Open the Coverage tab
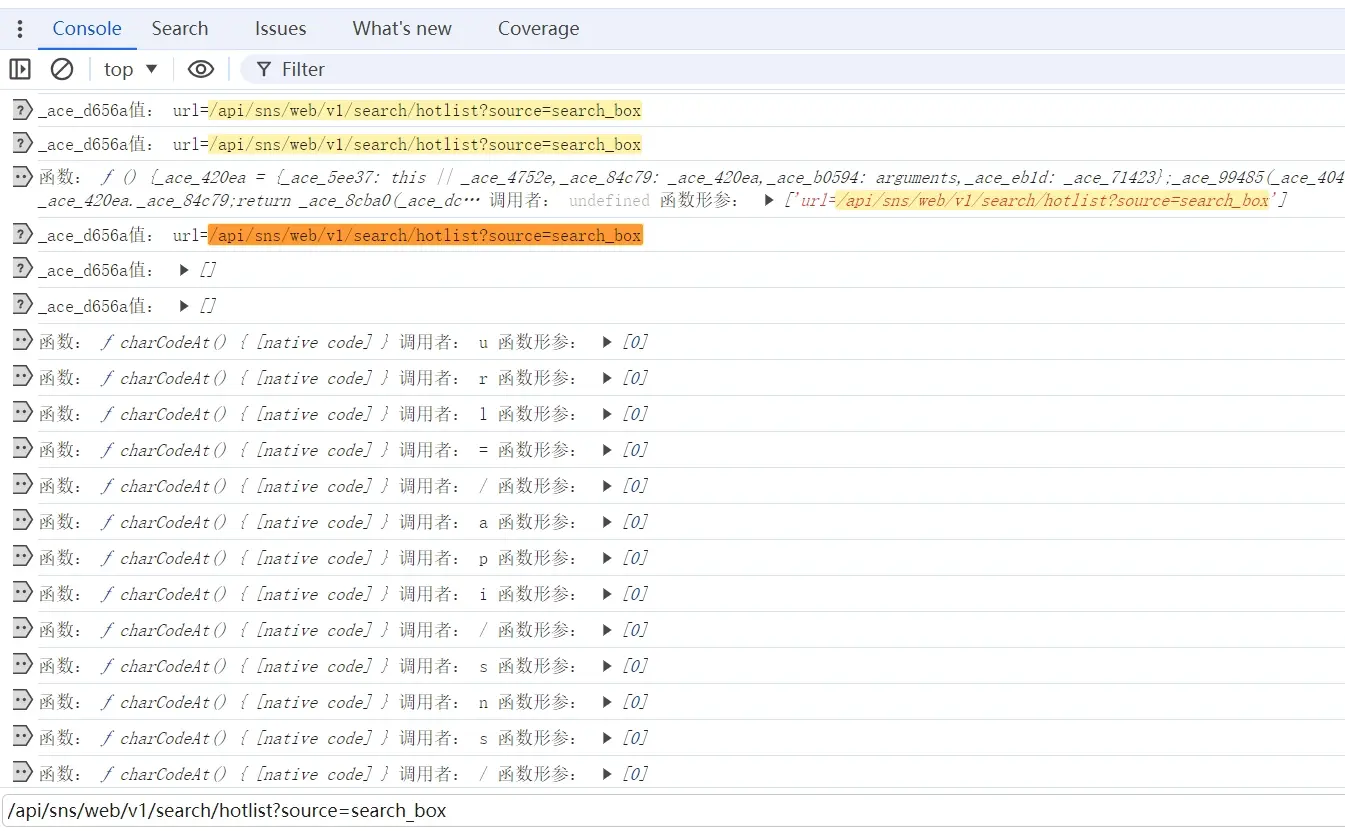The image size is (1345, 831). (538, 29)
